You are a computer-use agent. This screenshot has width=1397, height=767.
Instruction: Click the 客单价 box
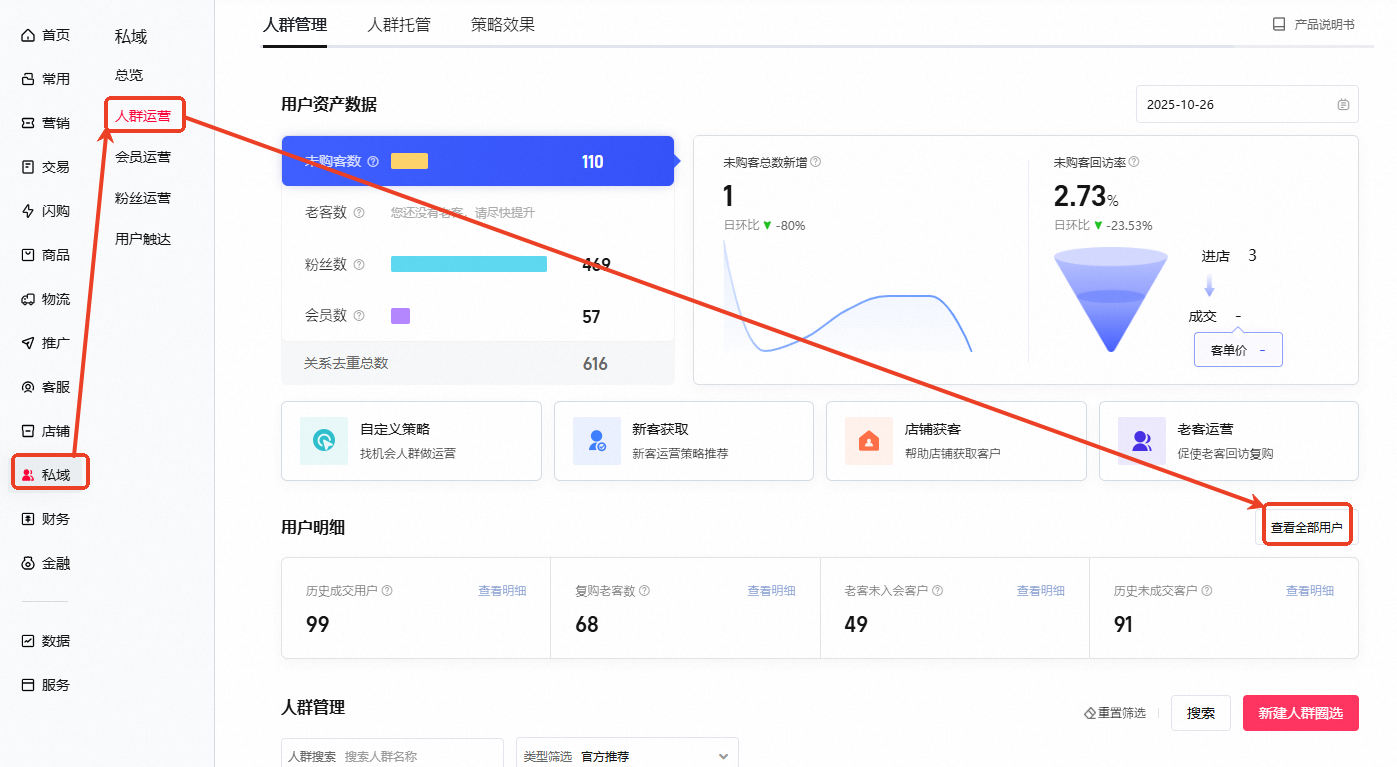[x=1238, y=350]
